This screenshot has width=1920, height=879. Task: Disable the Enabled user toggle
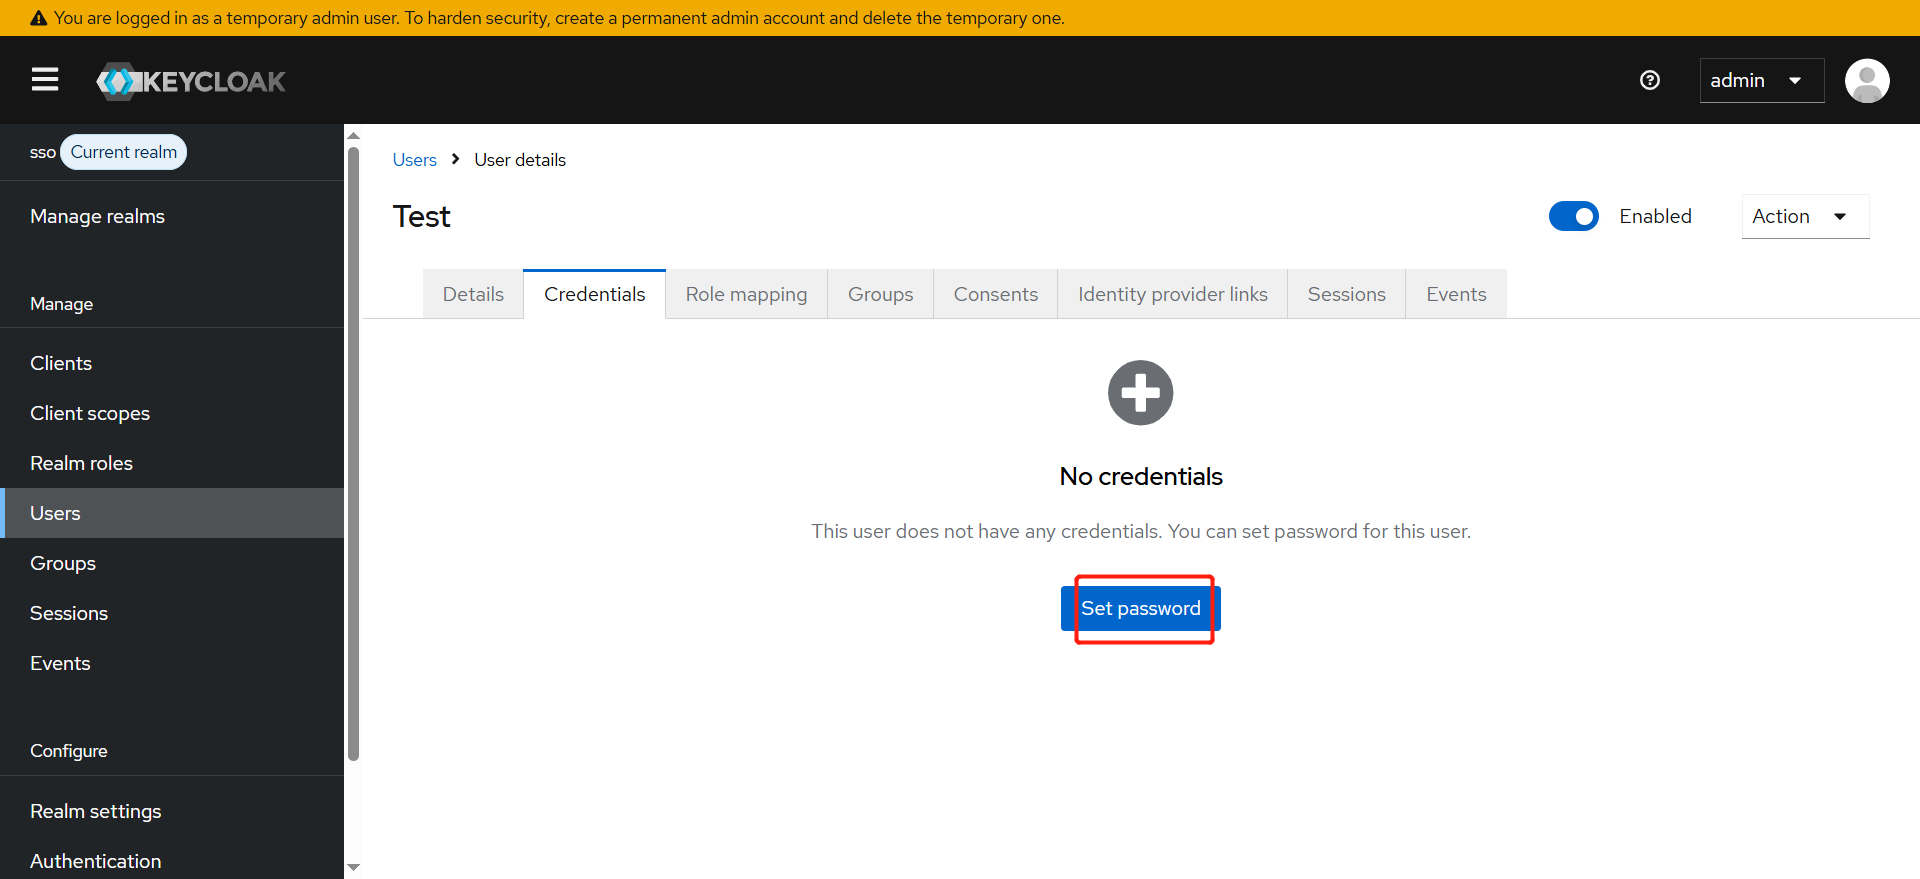click(1574, 216)
